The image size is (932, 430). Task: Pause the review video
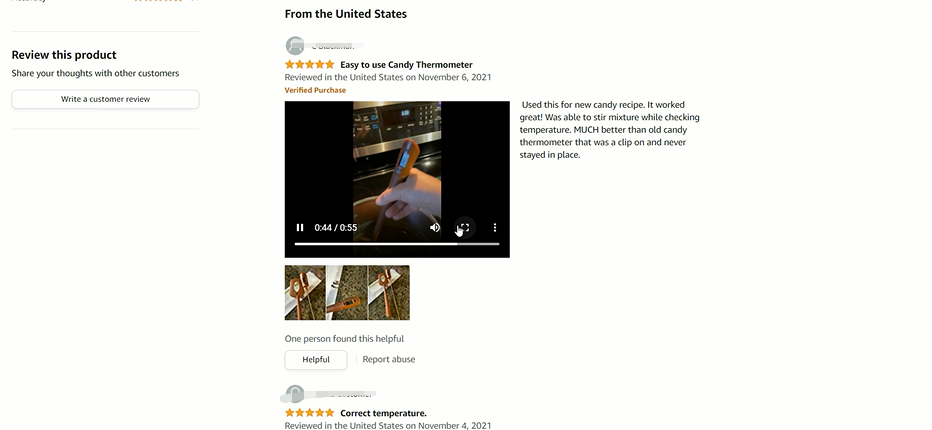tap(300, 227)
